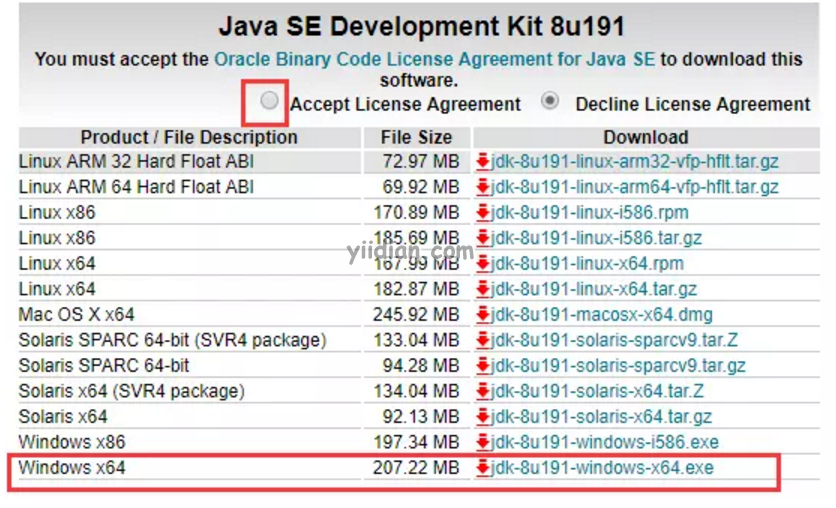The image size is (836, 508).
Task: Click the Windows x64 product description
Action: (72, 467)
